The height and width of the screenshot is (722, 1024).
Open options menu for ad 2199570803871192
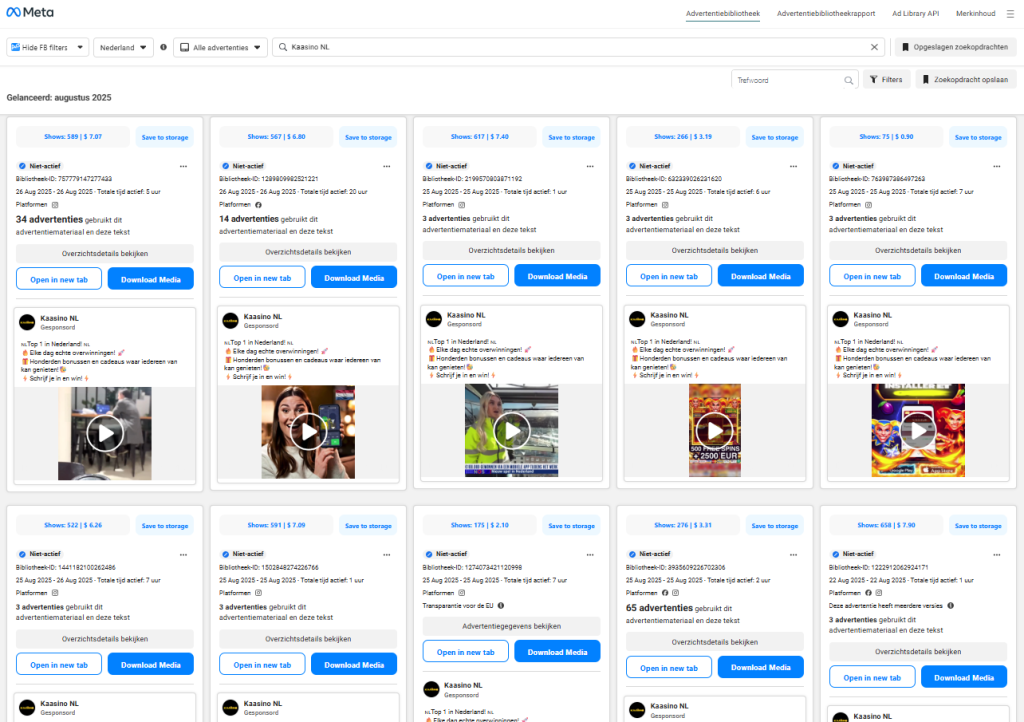coord(590,166)
